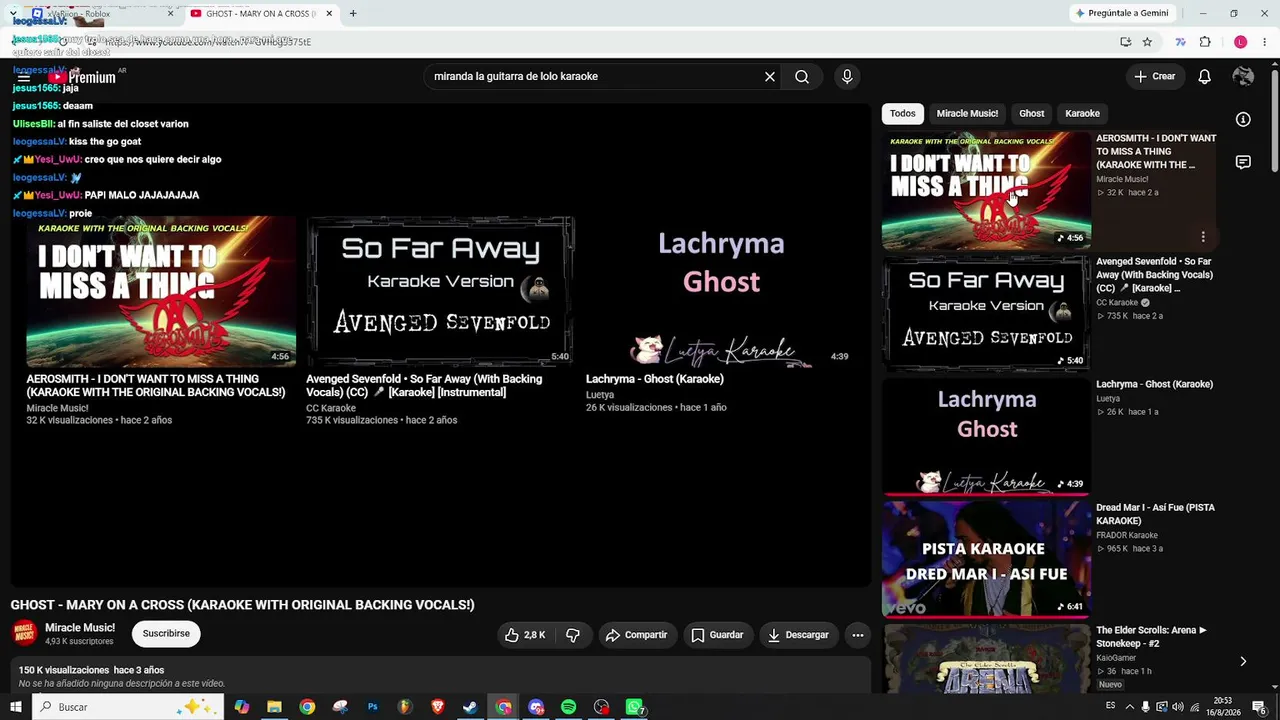Image resolution: width=1280 pixels, height=720 pixels.
Task: Clear the YouTube search query
Action: (x=770, y=77)
